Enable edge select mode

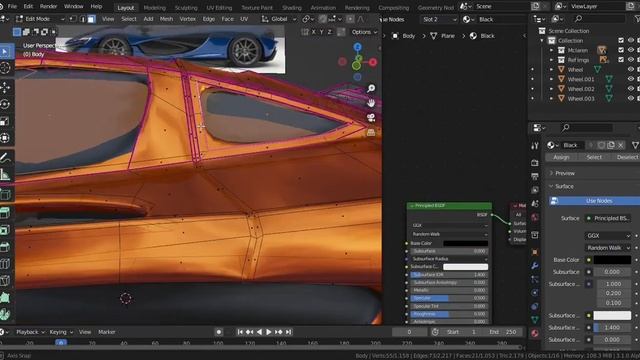(x=82, y=19)
